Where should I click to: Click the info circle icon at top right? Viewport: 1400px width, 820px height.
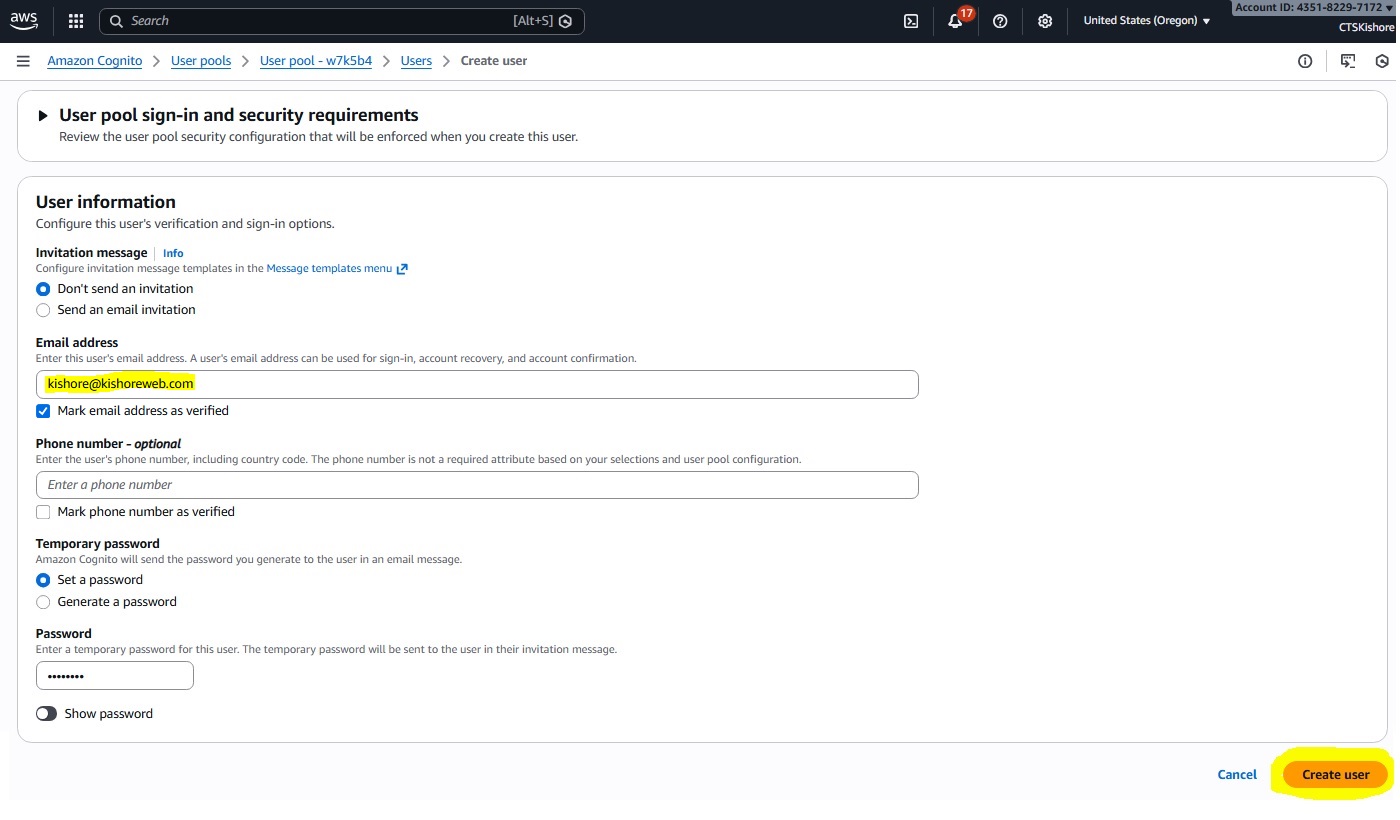[x=1305, y=61]
